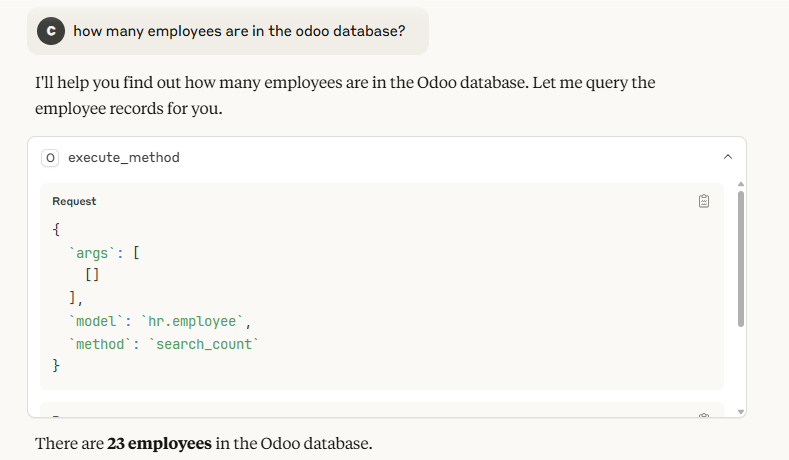Click the hr.employee model value
The height and width of the screenshot is (460, 789).
click(195, 321)
